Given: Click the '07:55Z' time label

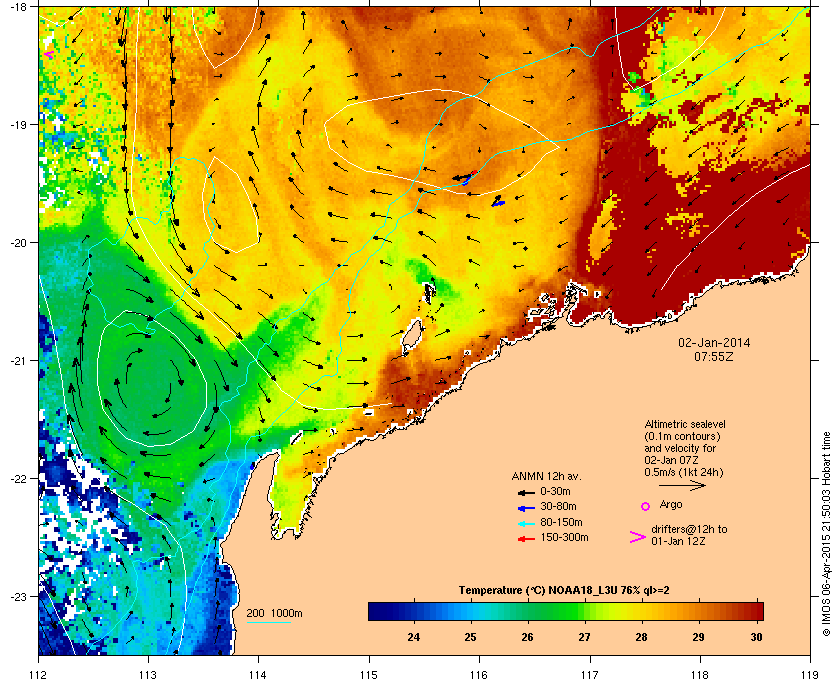Looking at the screenshot, I should tap(714, 356).
